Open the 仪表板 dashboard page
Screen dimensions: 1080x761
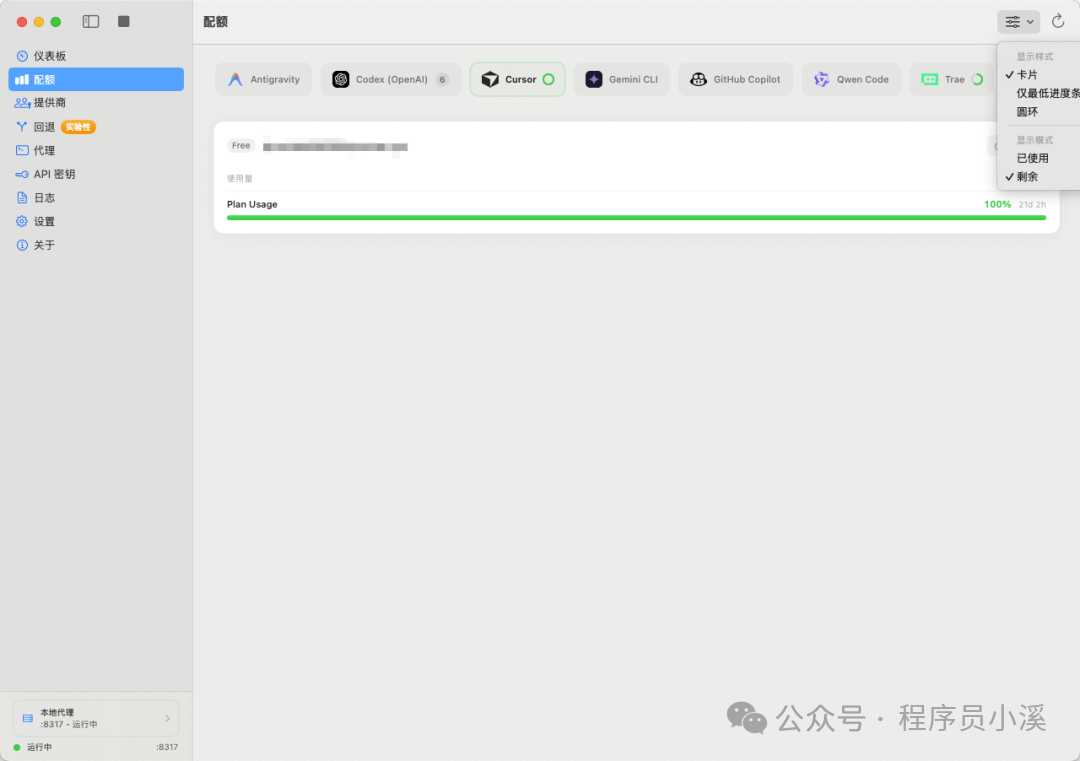tap(96, 56)
